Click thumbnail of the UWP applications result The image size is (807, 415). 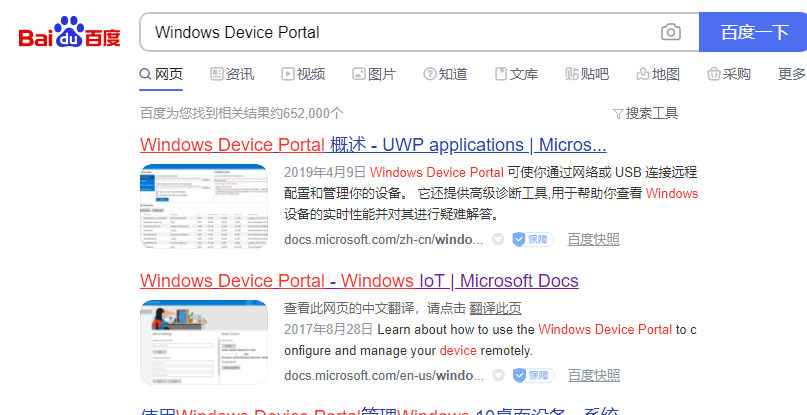[x=204, y=206]
